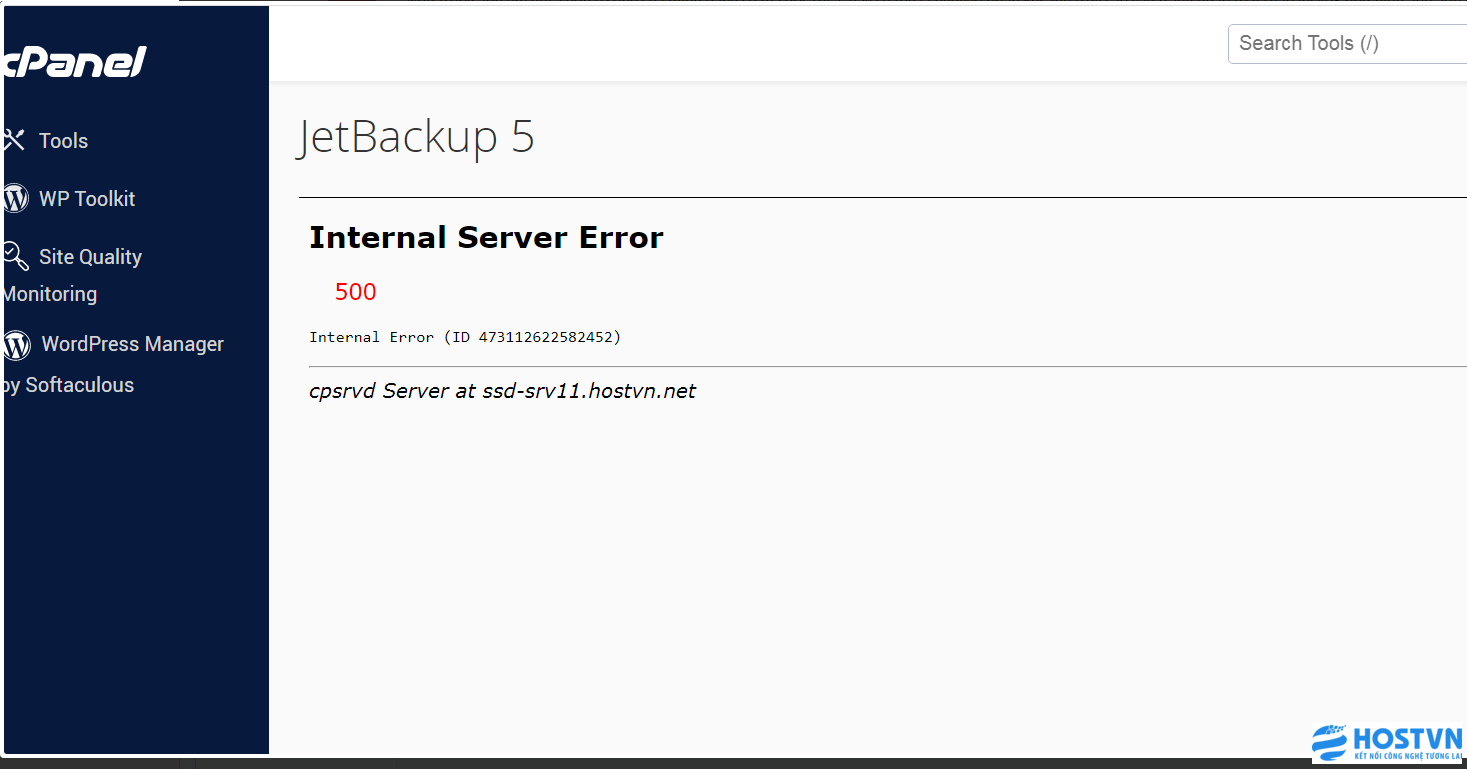
Task: Click the red 500 error code
Action: click(355, 292)
